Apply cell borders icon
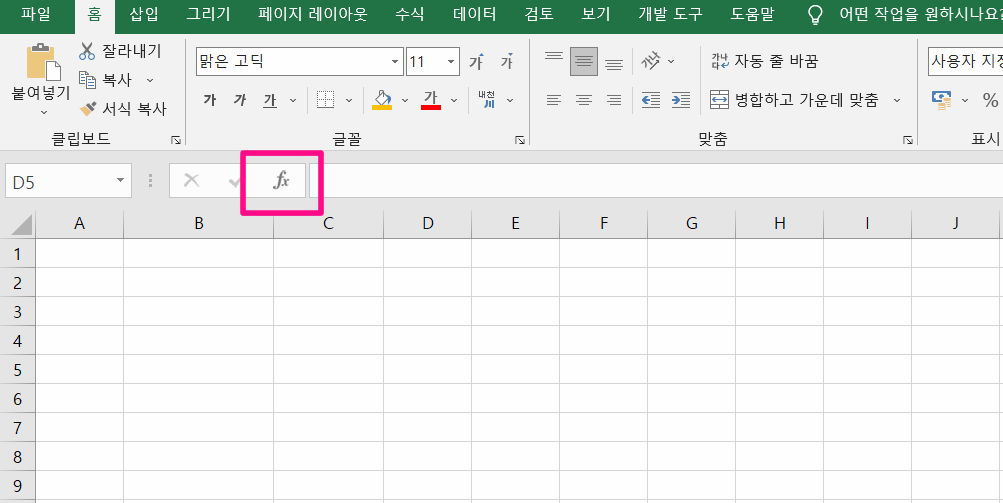Image resolution: width=1003 pixels, height=503 pixels. pyautogui.click(x=326, y=100)
